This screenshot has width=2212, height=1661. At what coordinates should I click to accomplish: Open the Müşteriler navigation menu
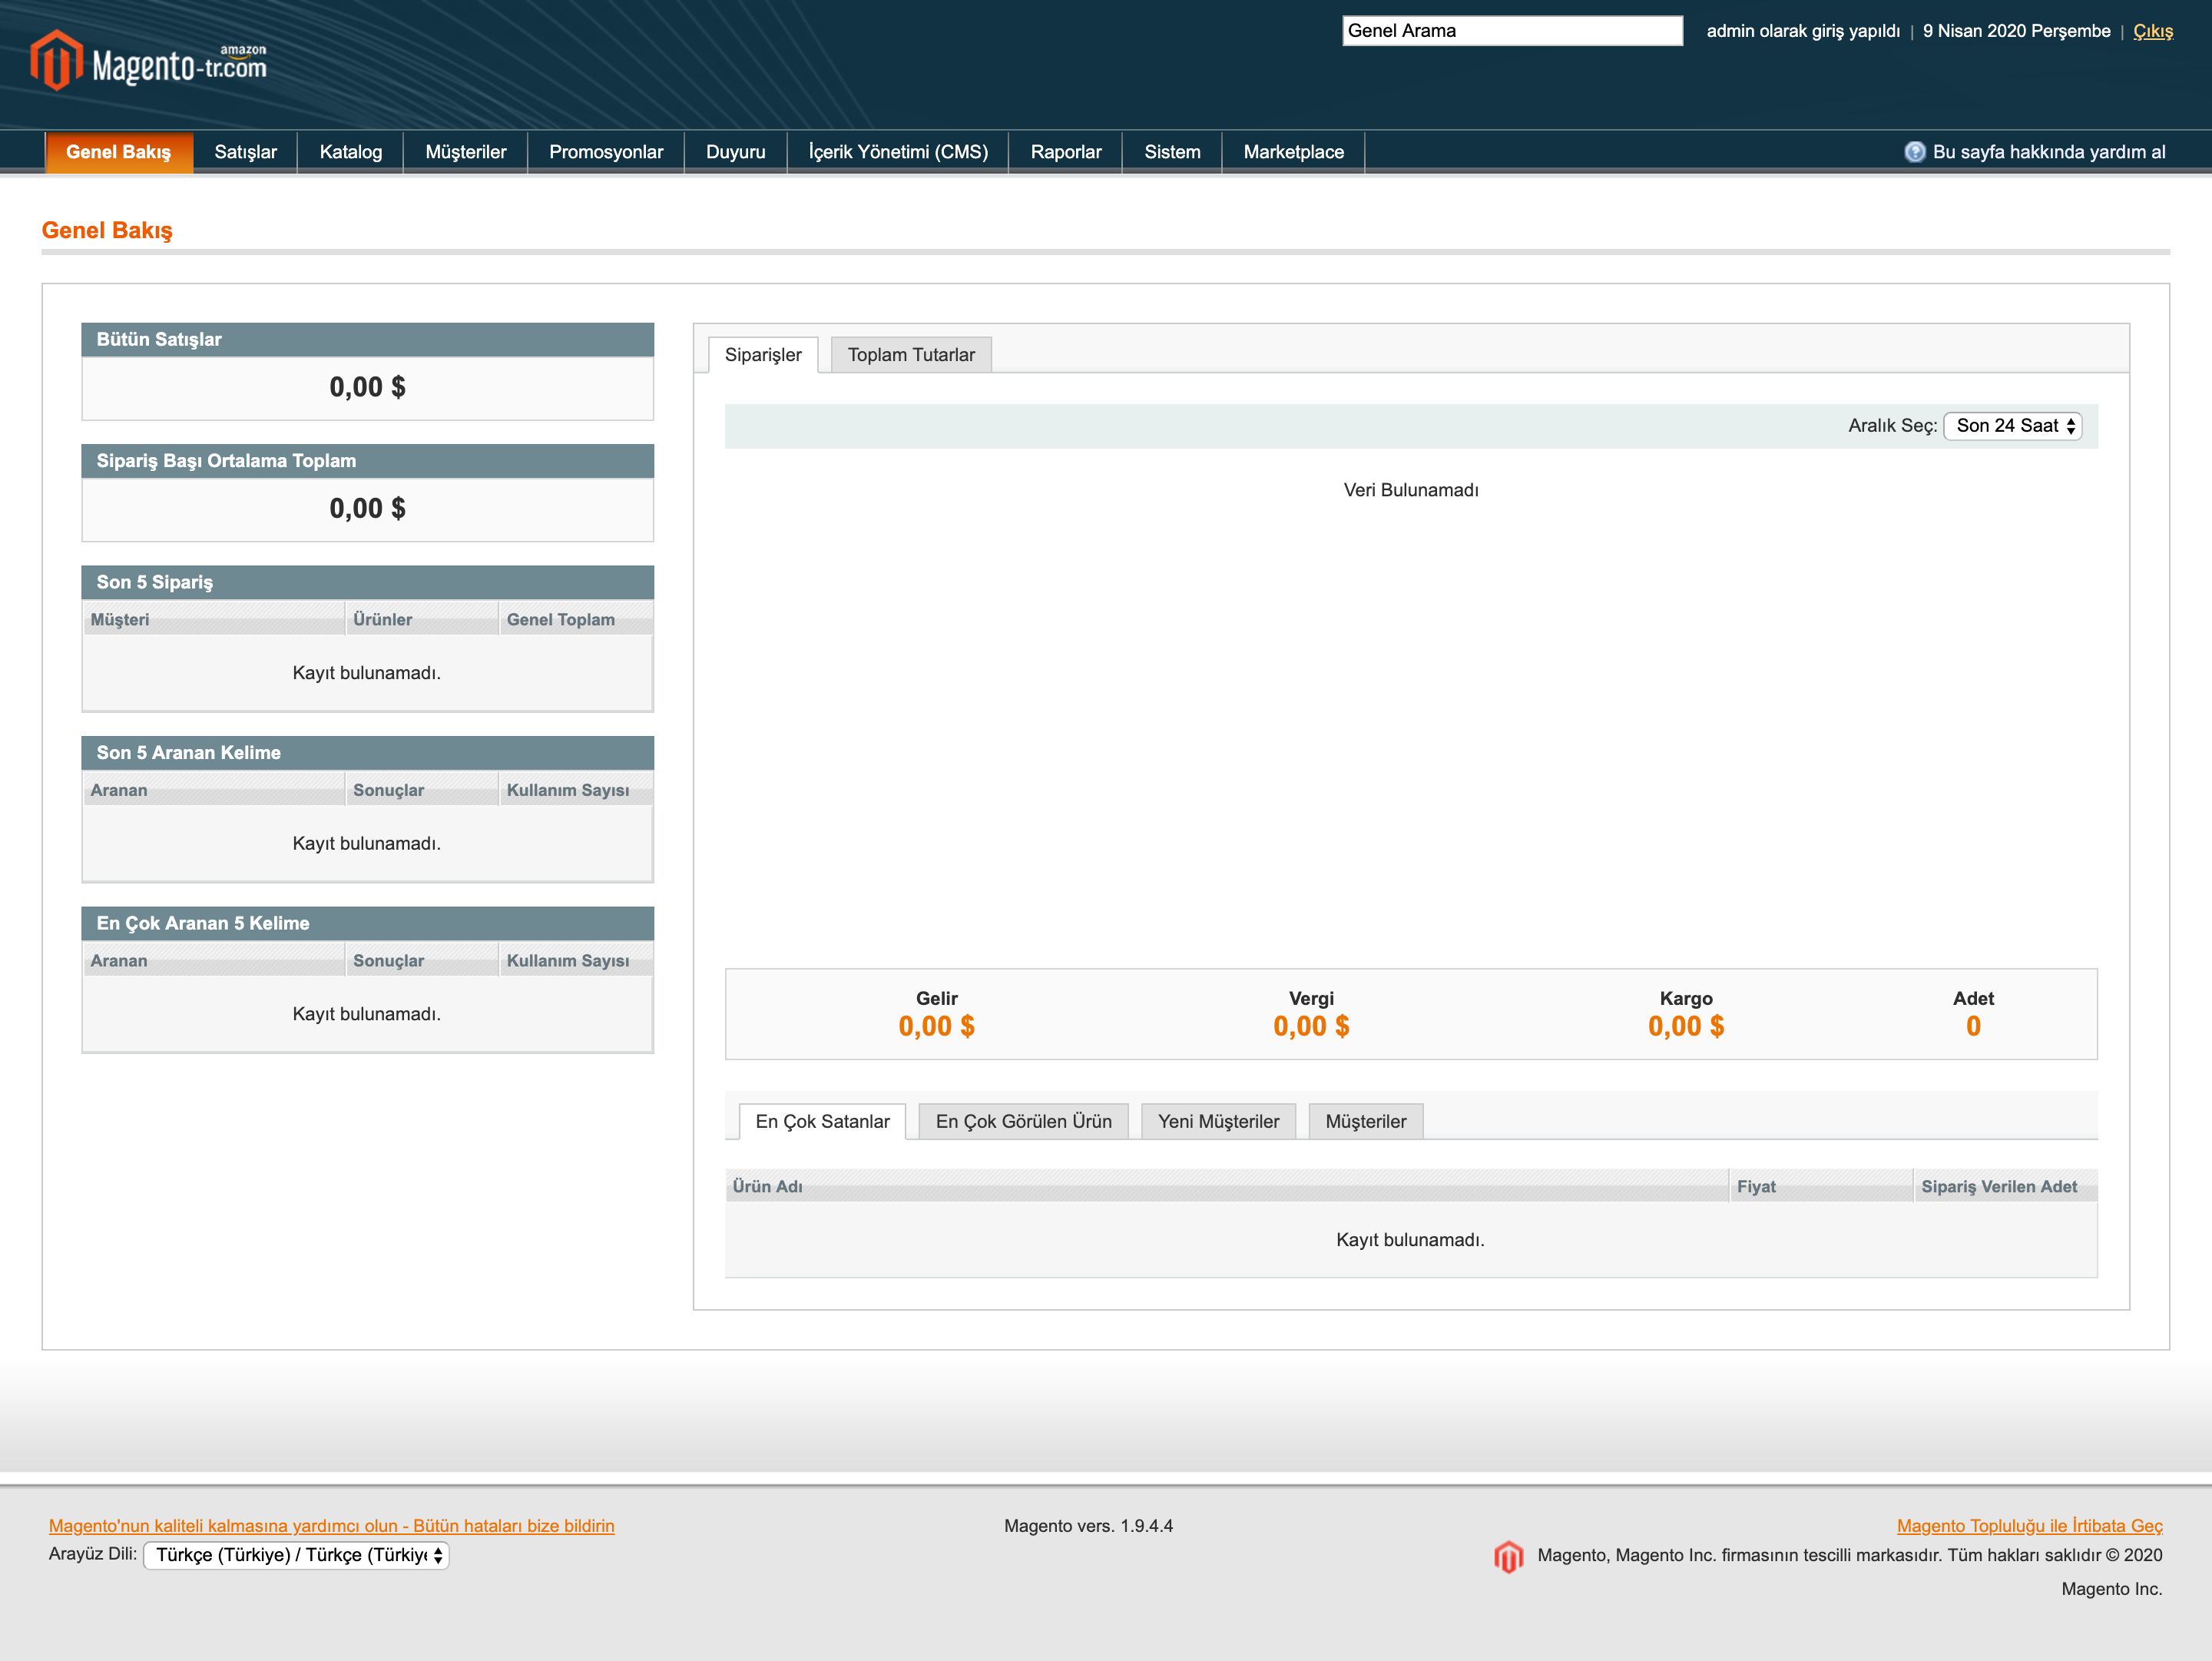point(466,152)
